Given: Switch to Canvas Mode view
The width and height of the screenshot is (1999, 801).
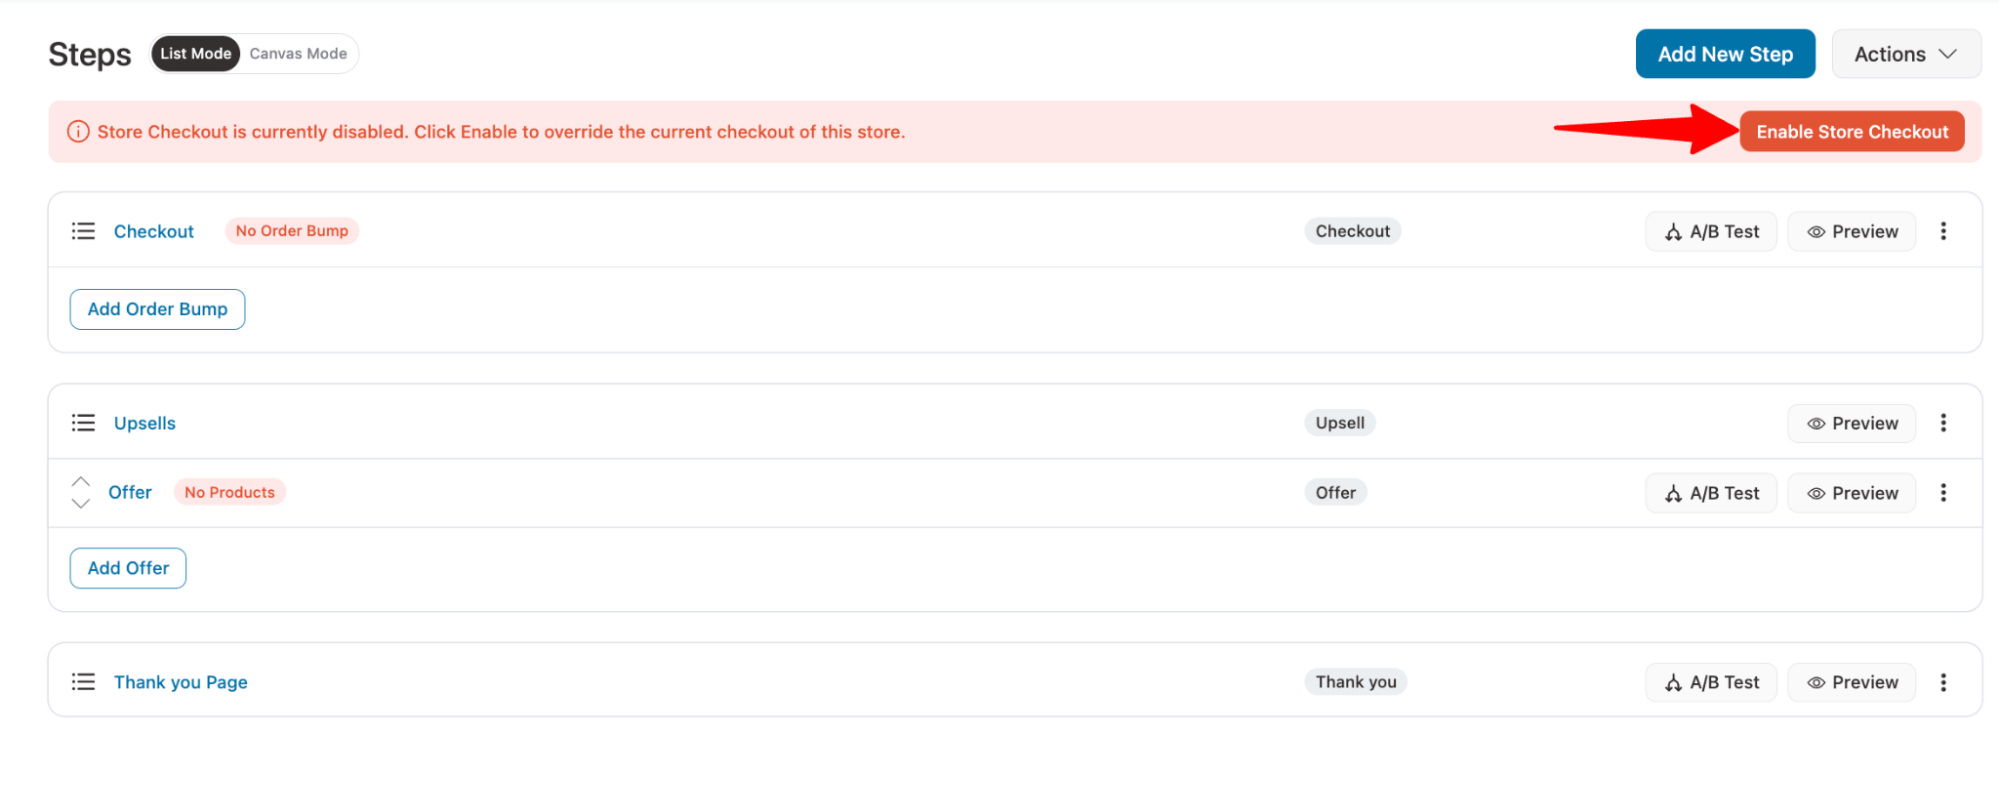Looking at the screenshot, I should tap(298, 54).
